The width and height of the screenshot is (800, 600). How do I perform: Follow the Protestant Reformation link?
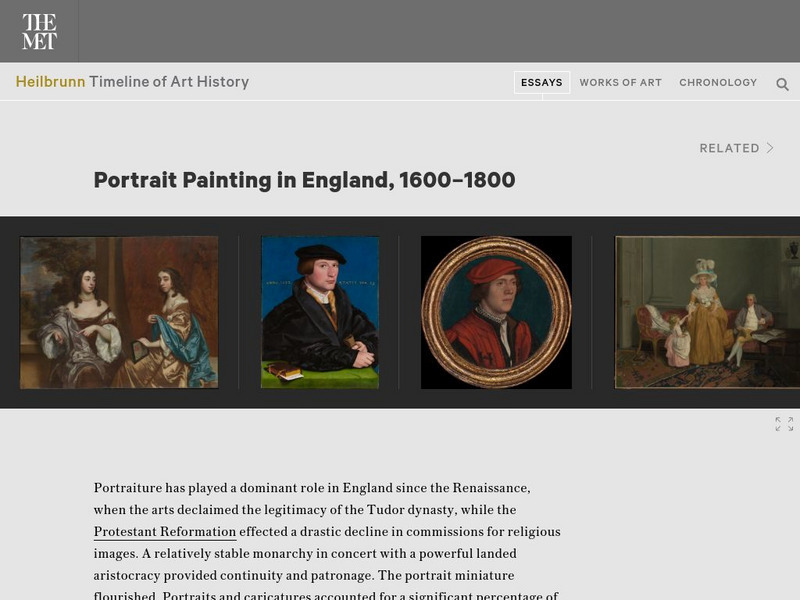coord(165,532)
